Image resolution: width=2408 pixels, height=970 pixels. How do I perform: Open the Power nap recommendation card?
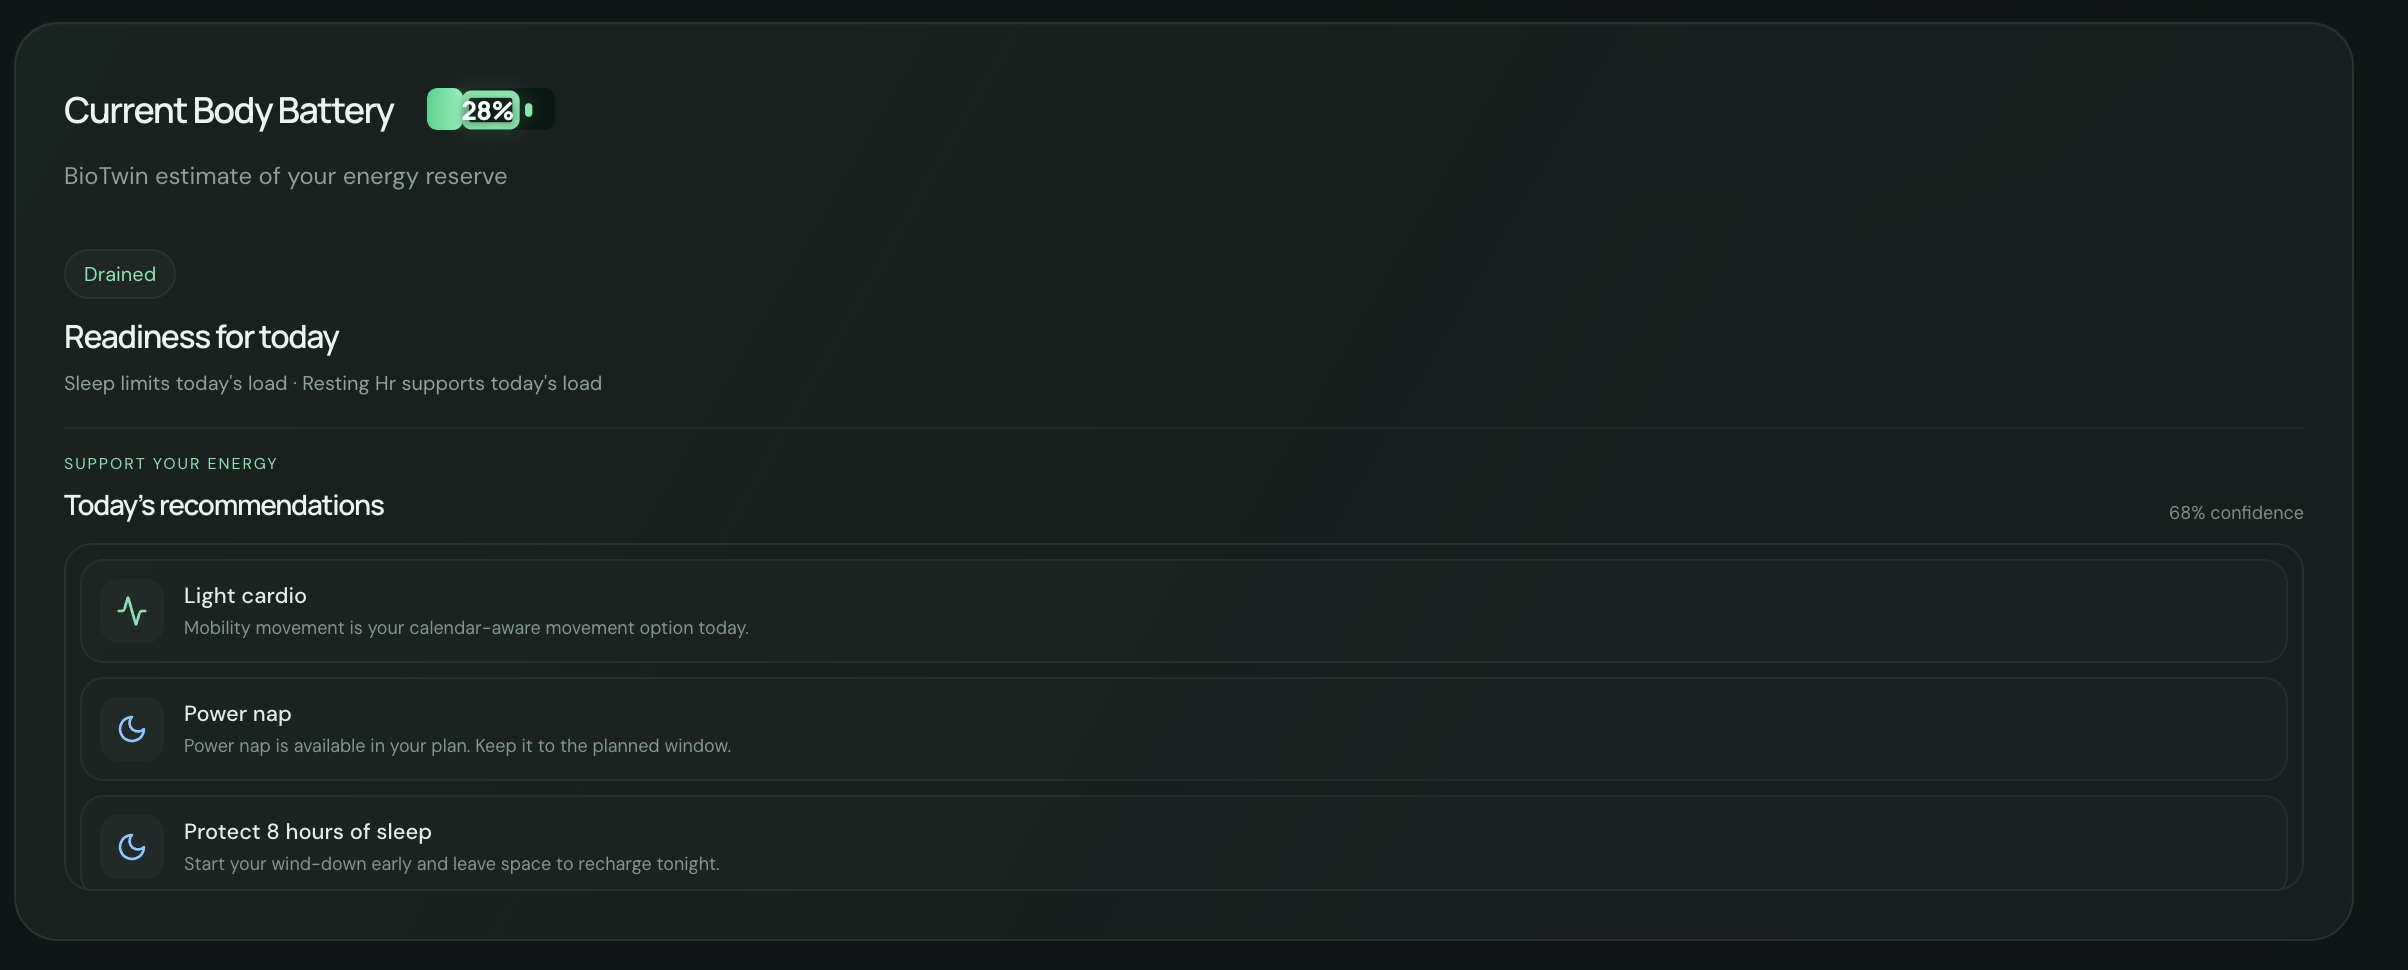tap(1183, 729)
